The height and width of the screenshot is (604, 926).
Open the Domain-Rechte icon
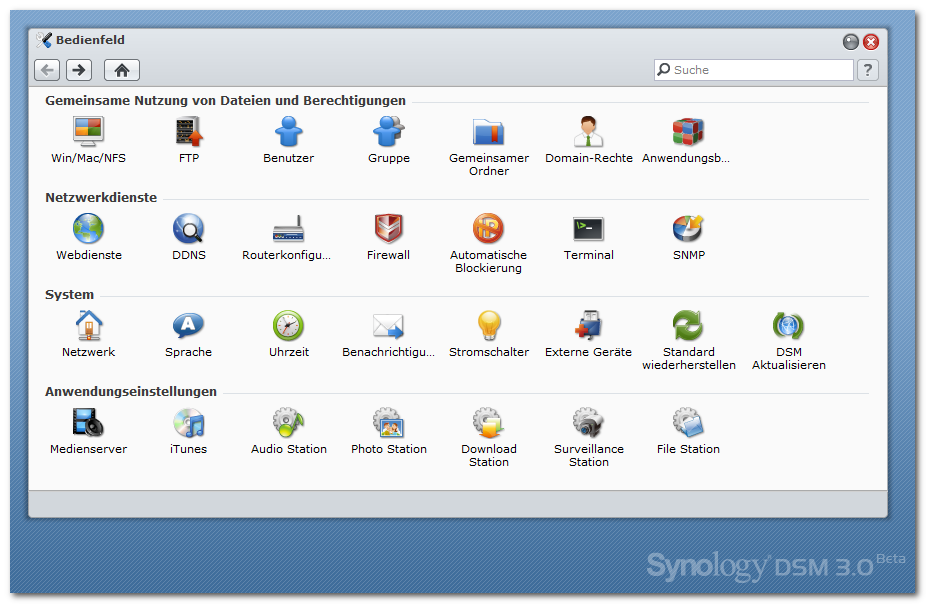tap(588, 131)
